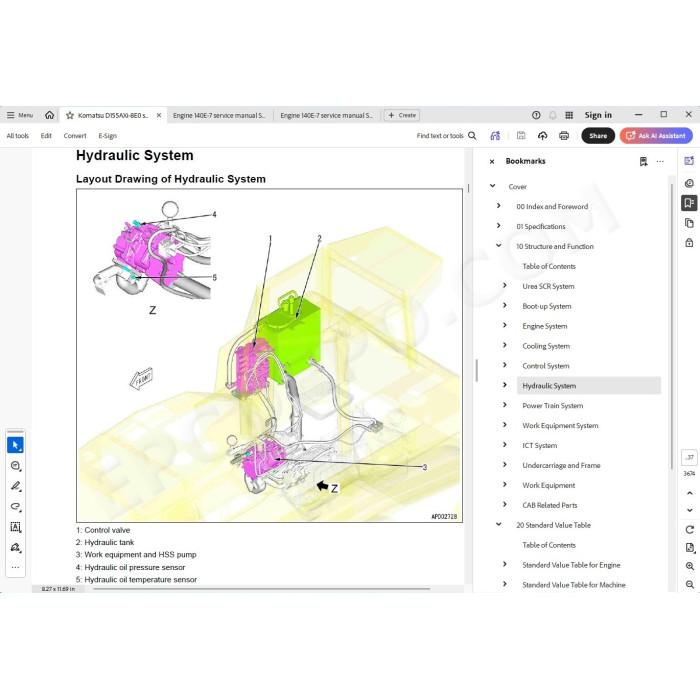The image size is (700, 700).
Task: Click the Save floppy disk icon
Action: pos(521,136)
